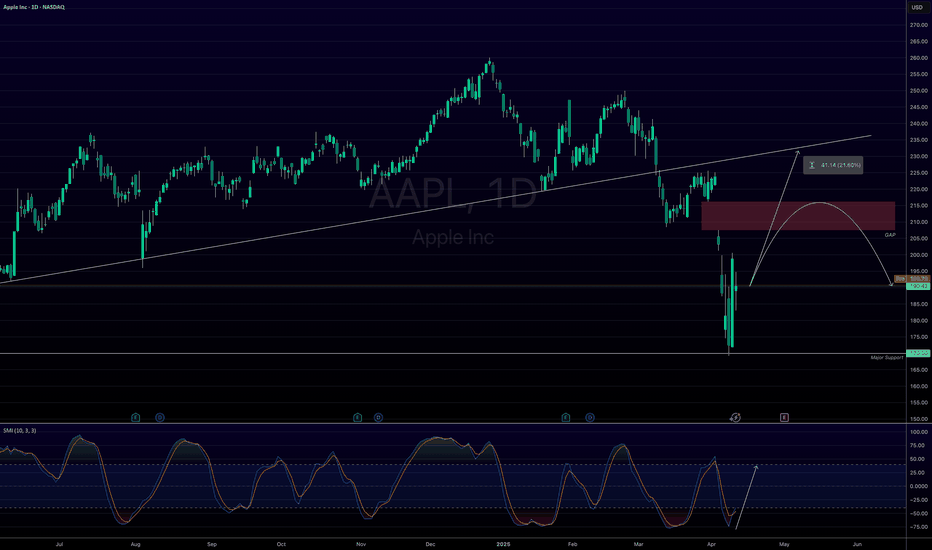This screenshot has height=550, width=932.
Task: Select the SMI (10, 3, 3) indicator legend
Action: (20, 430)
